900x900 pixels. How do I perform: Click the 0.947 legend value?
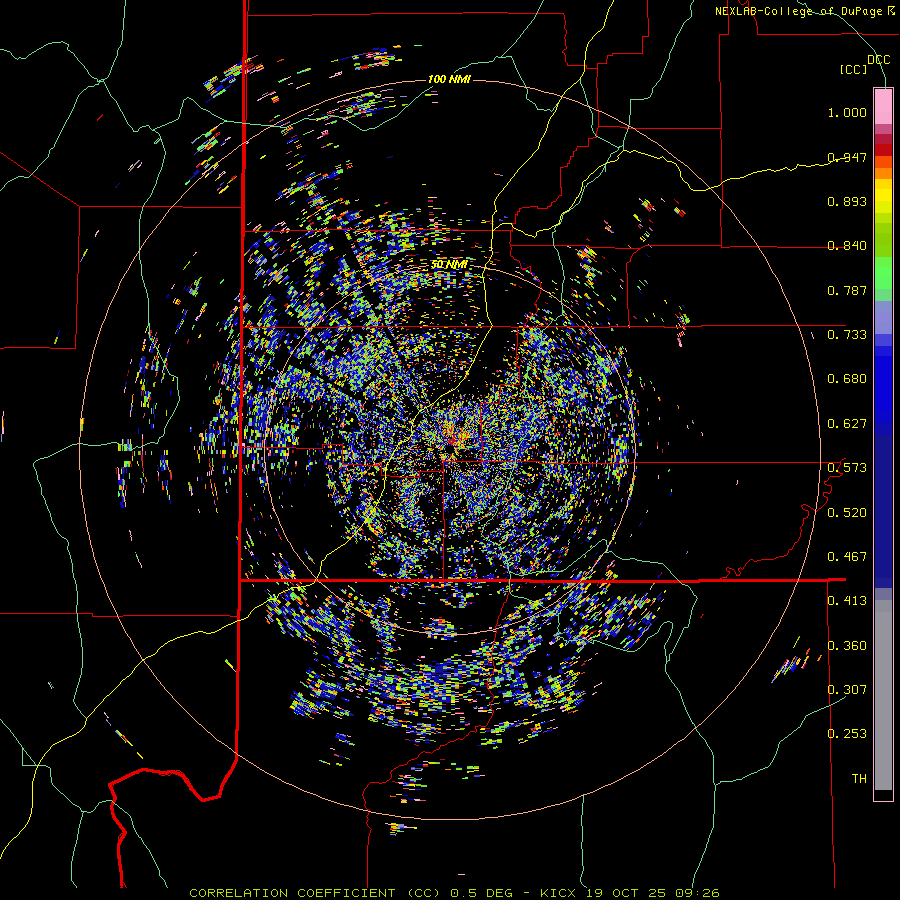click(847, 157)
